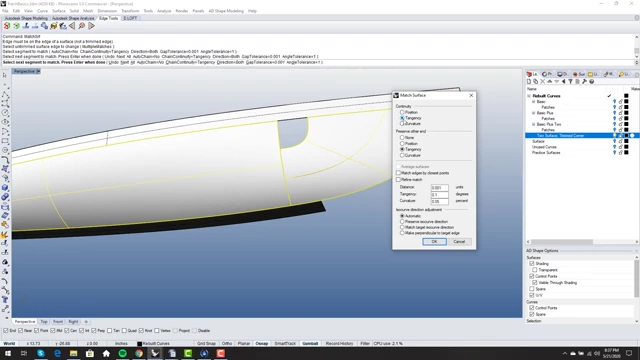Switch to Autodesk Shape Analysis tab

pyautogui.click(x=73, y=18)
